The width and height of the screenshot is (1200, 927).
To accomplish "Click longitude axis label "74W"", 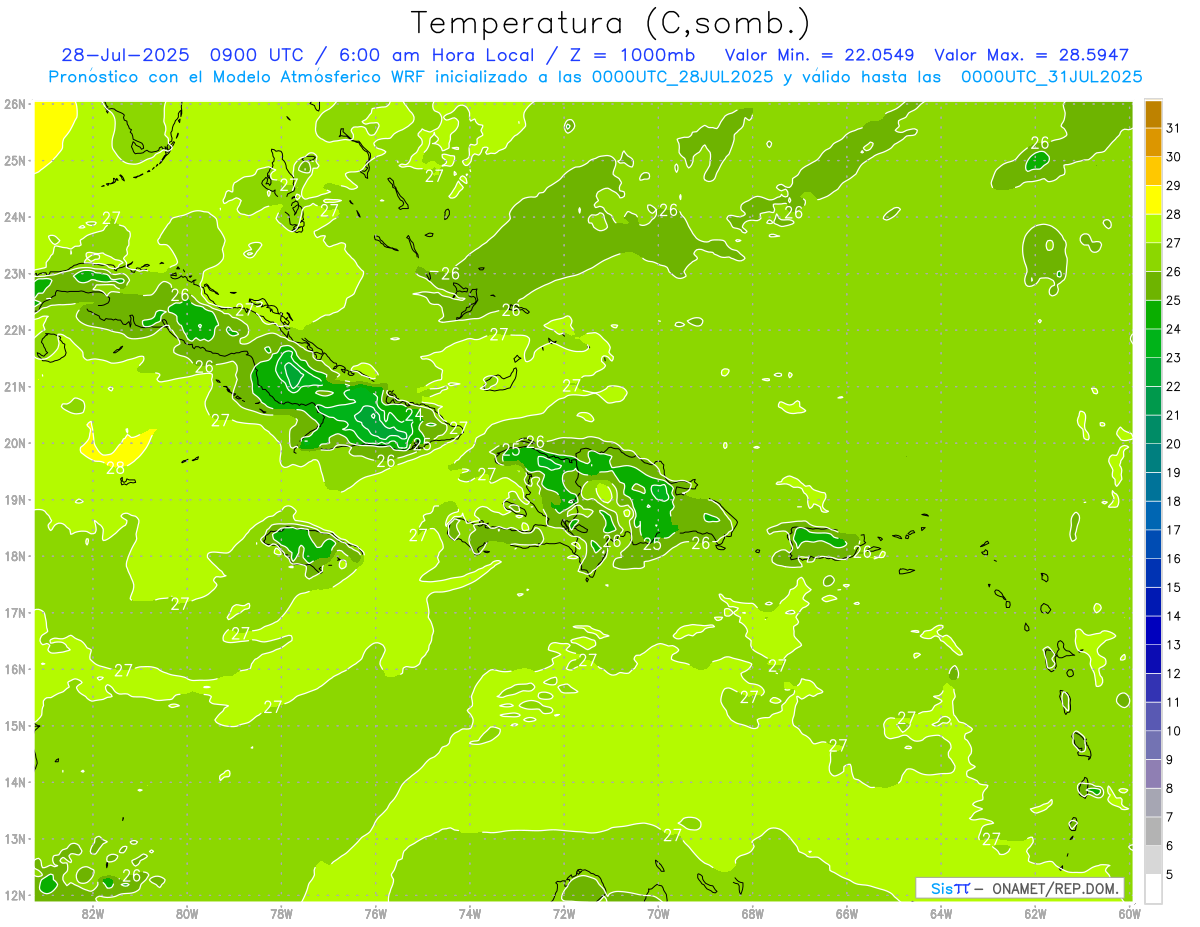I will [470, 913].
